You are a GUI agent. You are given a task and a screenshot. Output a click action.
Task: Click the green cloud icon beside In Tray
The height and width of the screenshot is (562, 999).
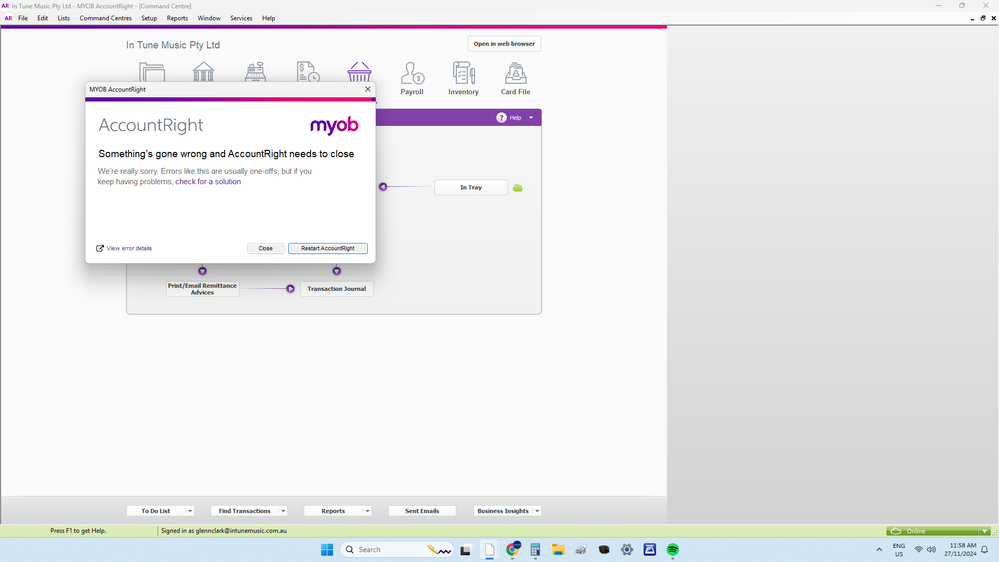[x=518, y=188]
